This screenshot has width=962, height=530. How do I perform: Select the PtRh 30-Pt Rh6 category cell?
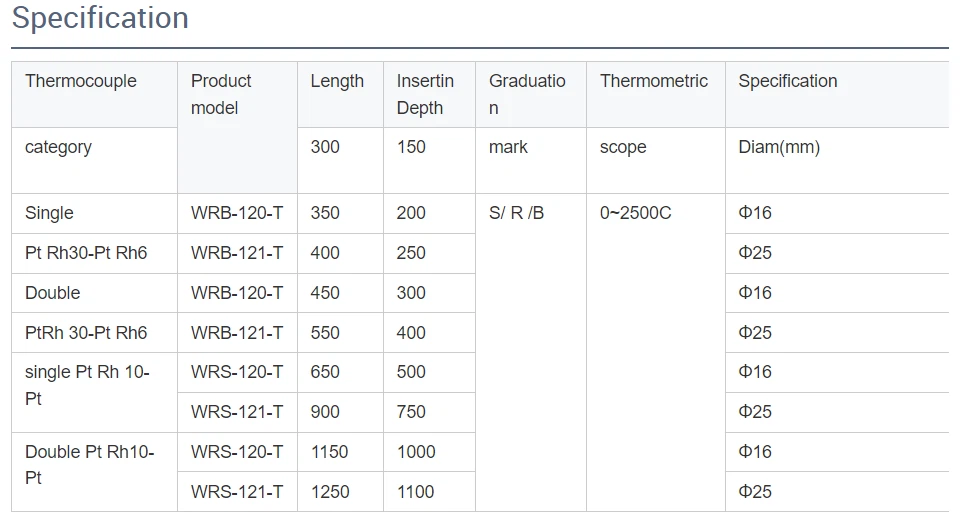(94, 332)
